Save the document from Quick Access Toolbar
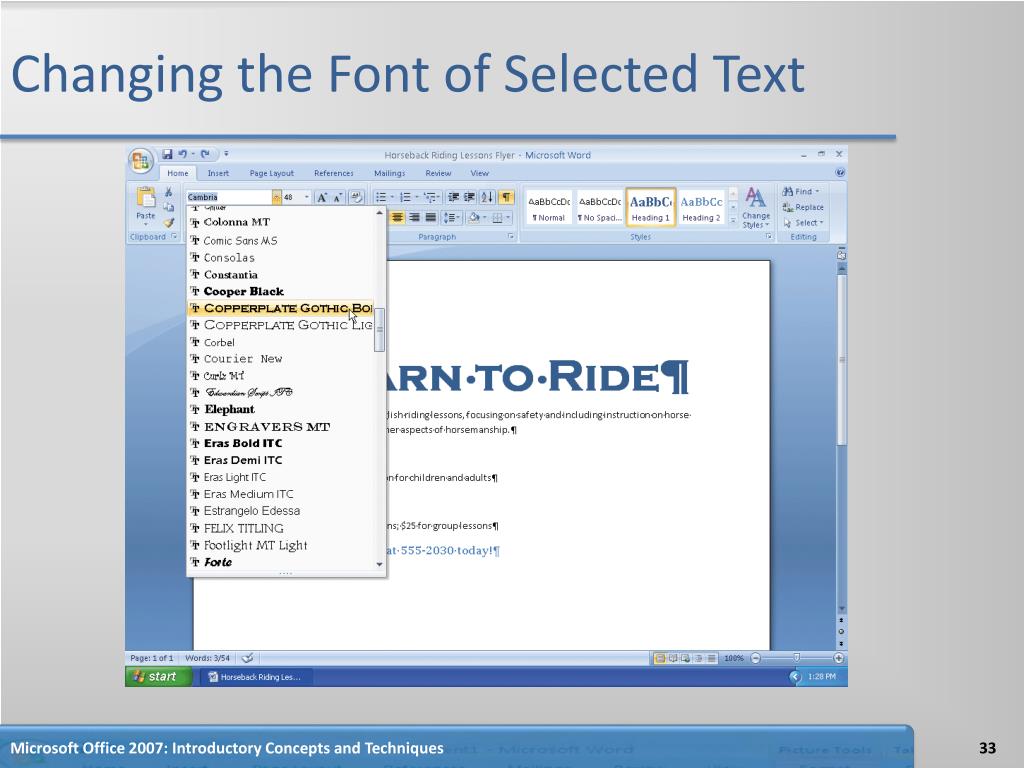 (167, 154)
